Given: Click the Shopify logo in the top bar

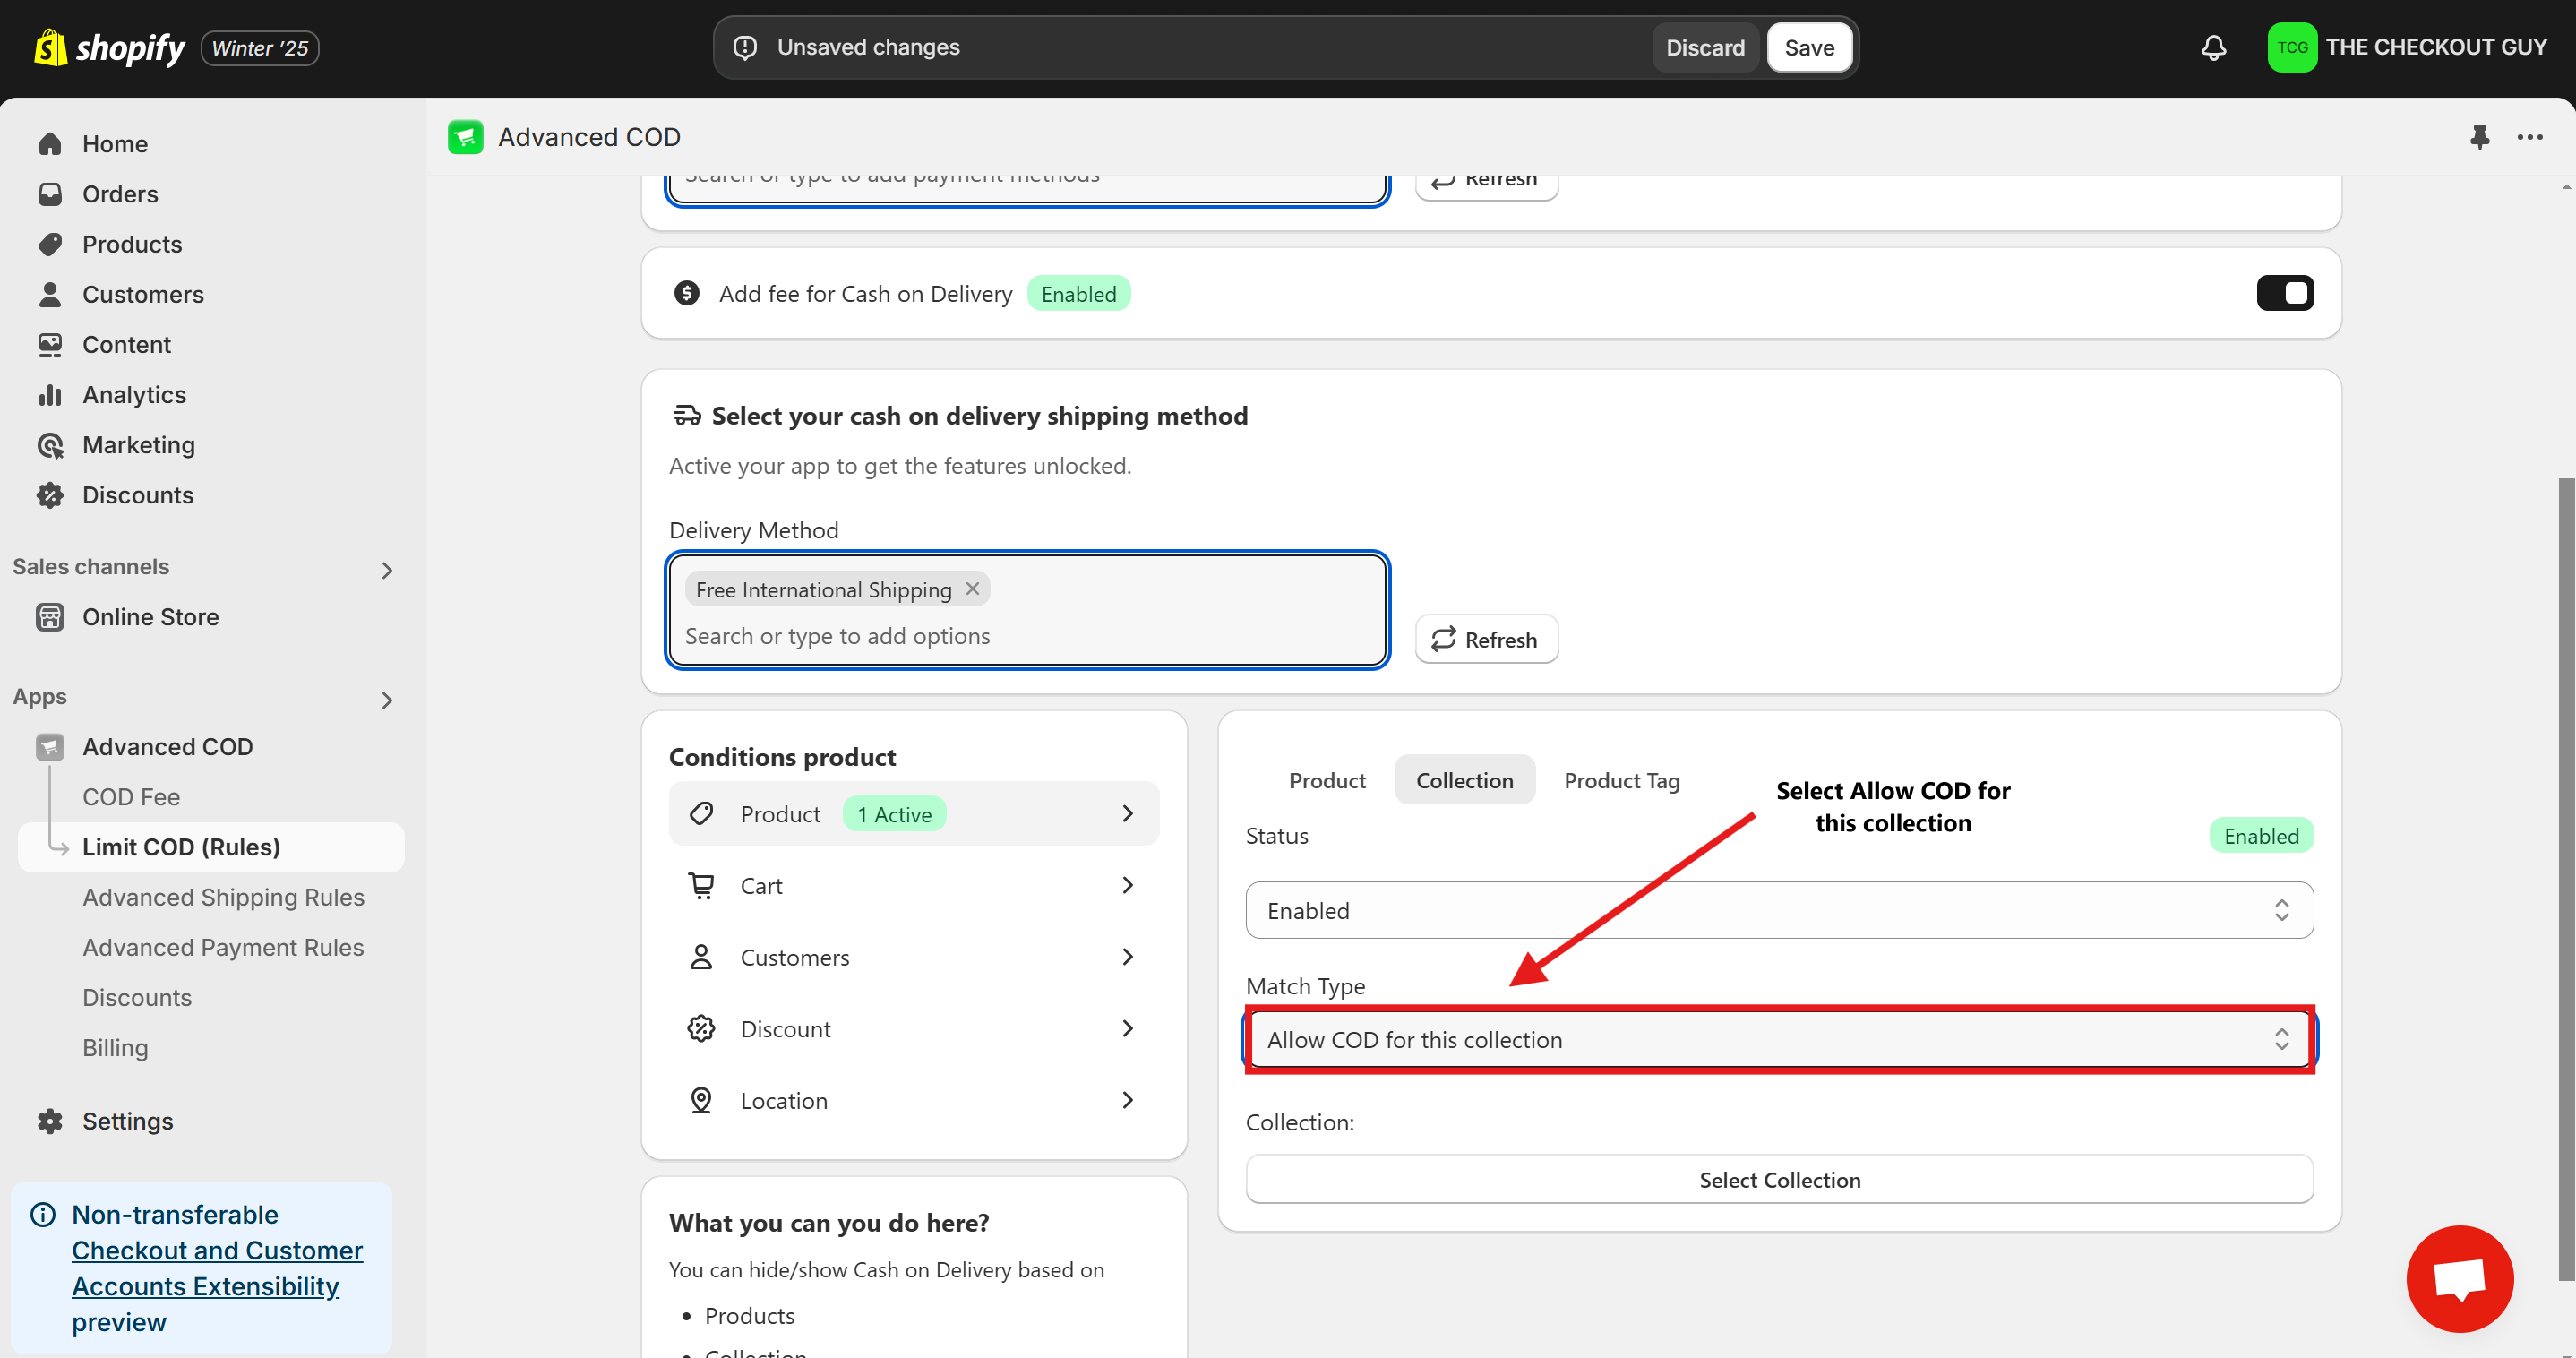Looking at the screenshot, I should (x=110, y=48).
